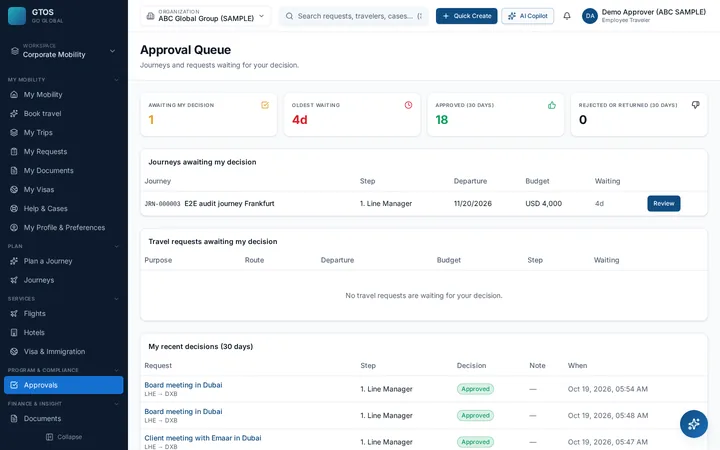Image resolution: width=720 pixels, height=450 pixels.
Task: Open the AI Copilot button
Action: coord(528,16)
